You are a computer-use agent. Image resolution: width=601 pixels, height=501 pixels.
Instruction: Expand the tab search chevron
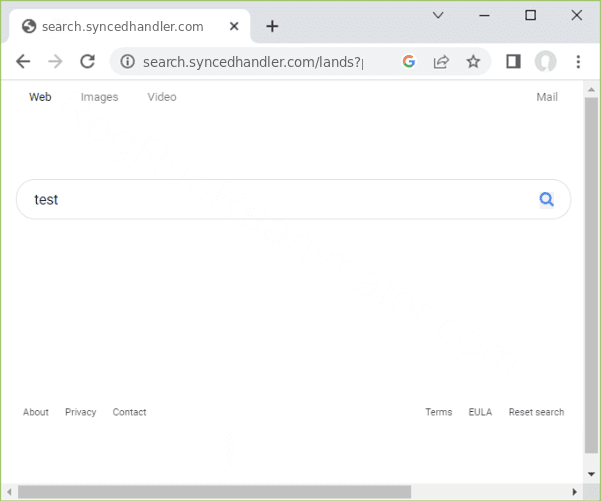pyautogui.click(x=438, y=15)
